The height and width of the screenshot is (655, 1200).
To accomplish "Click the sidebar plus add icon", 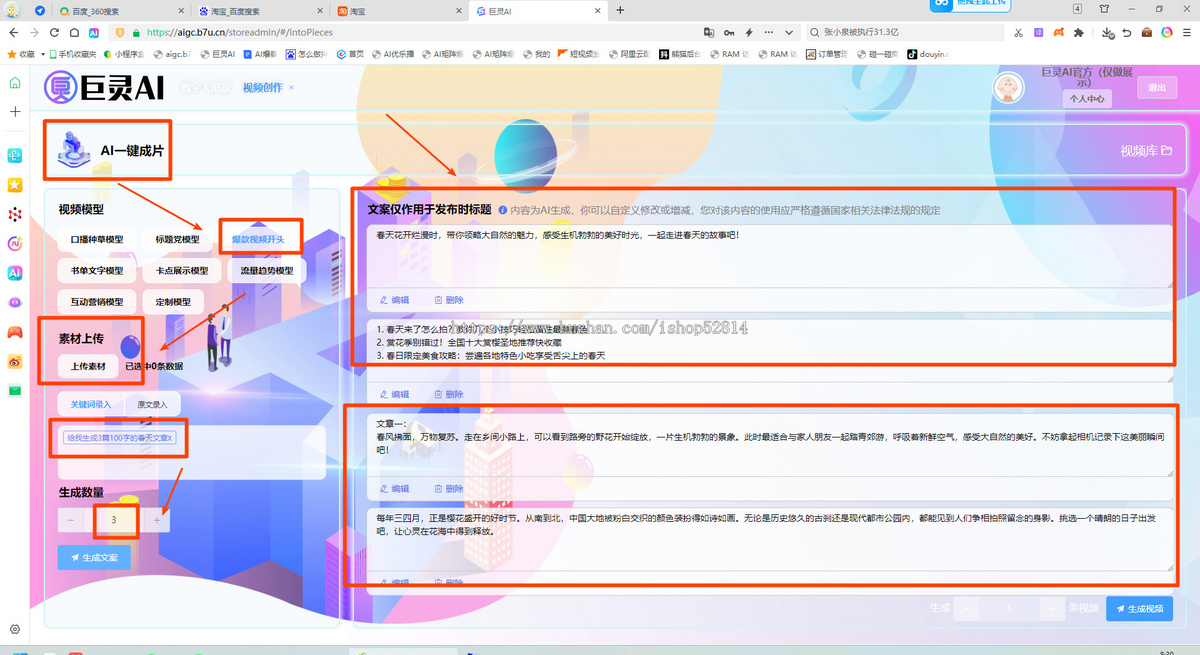I will (14, 111).
